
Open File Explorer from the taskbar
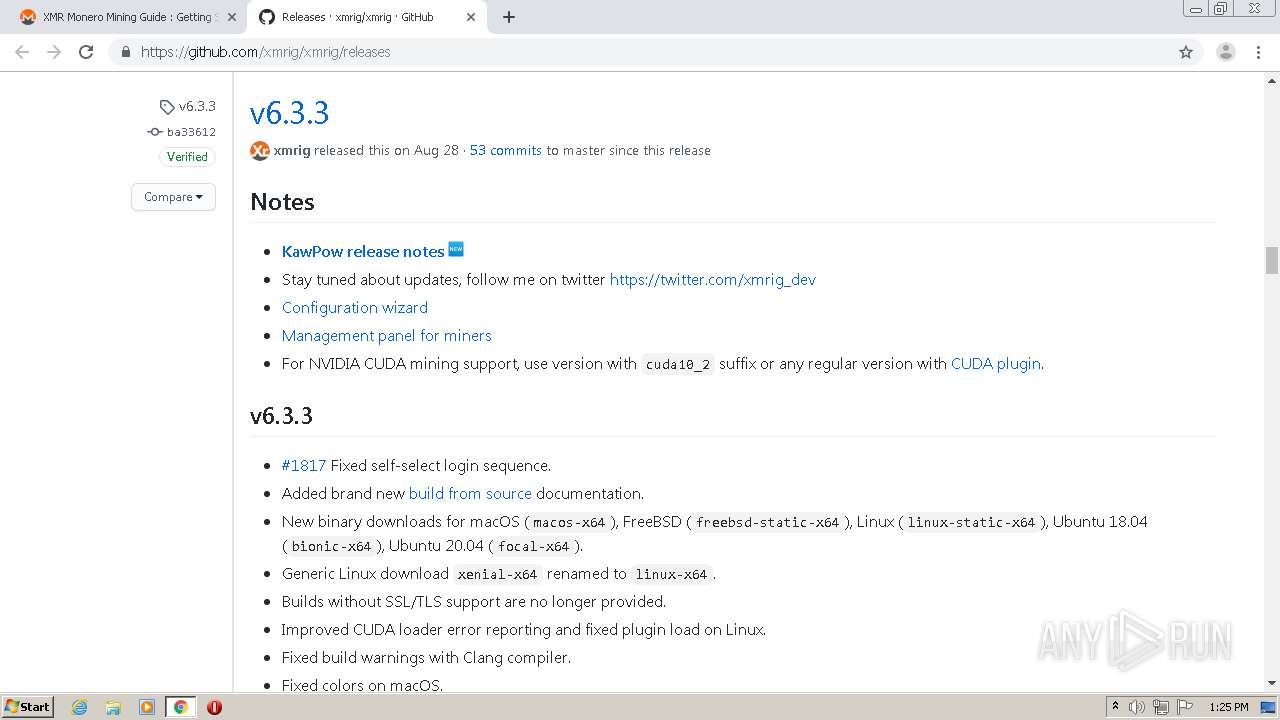113,707
